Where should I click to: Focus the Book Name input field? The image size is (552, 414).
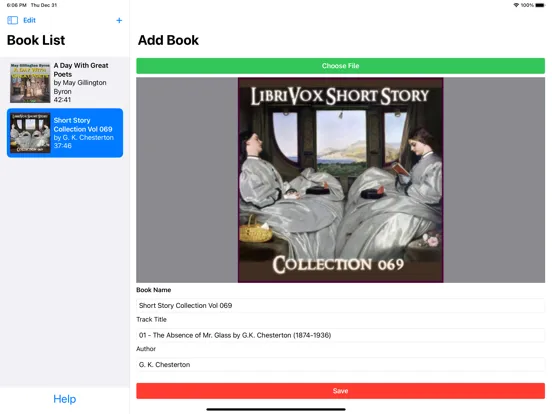340,306
